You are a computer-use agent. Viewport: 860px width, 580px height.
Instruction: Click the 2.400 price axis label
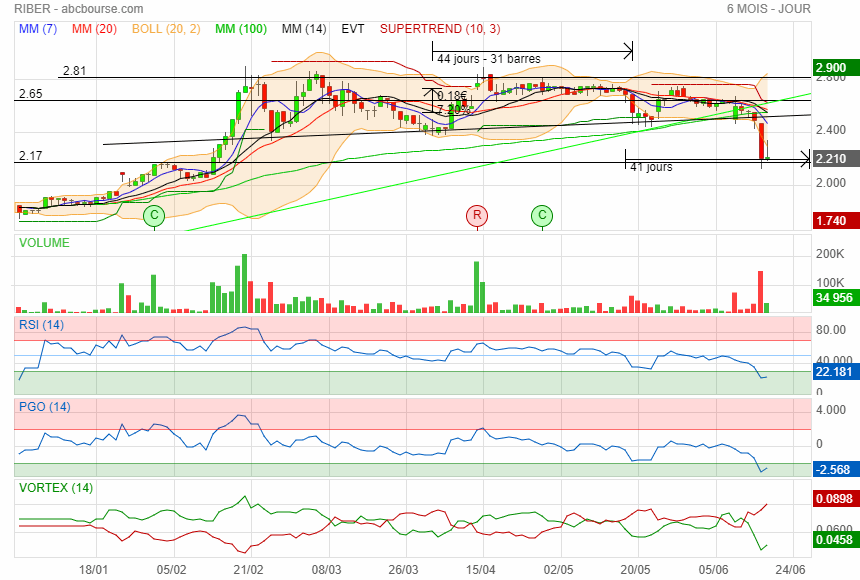click(831, 130)
